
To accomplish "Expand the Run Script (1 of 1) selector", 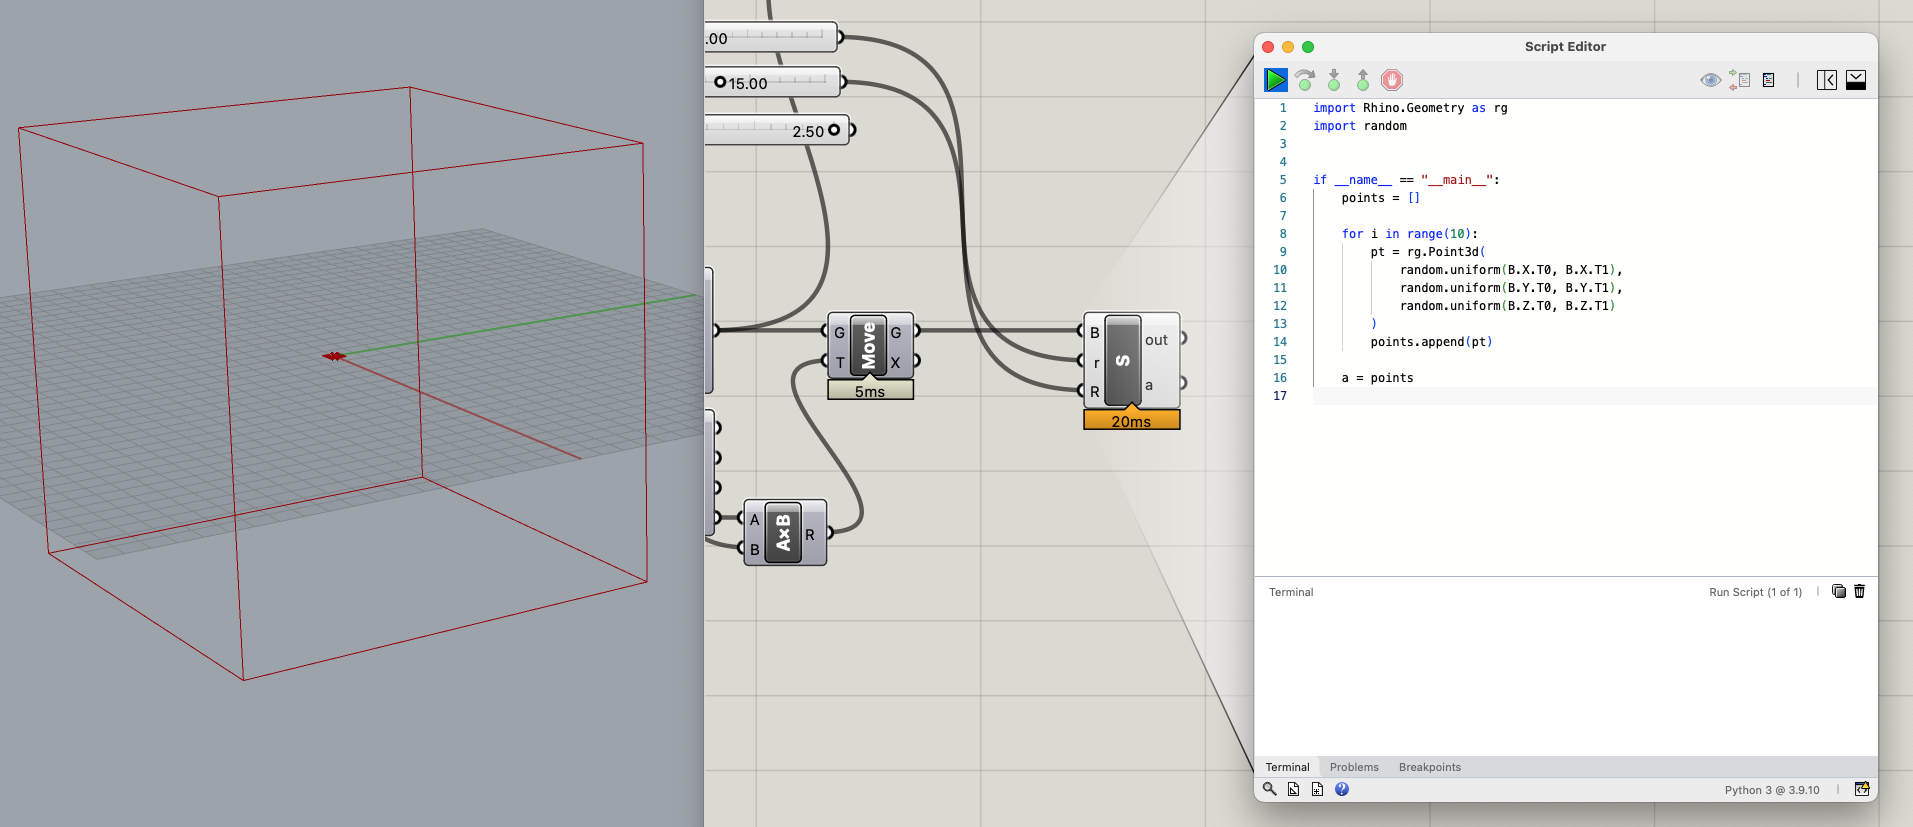I will point(1755,592).
